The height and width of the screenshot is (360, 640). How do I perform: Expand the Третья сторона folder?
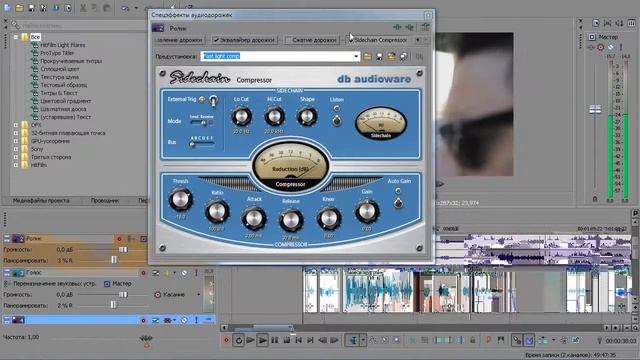(16, 157)
